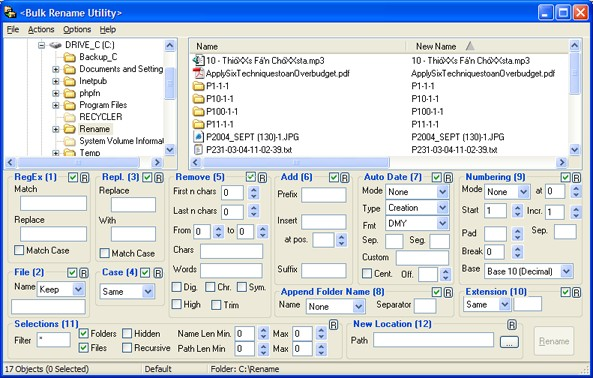Click the browse (...) button for Path

coord(509,342)
